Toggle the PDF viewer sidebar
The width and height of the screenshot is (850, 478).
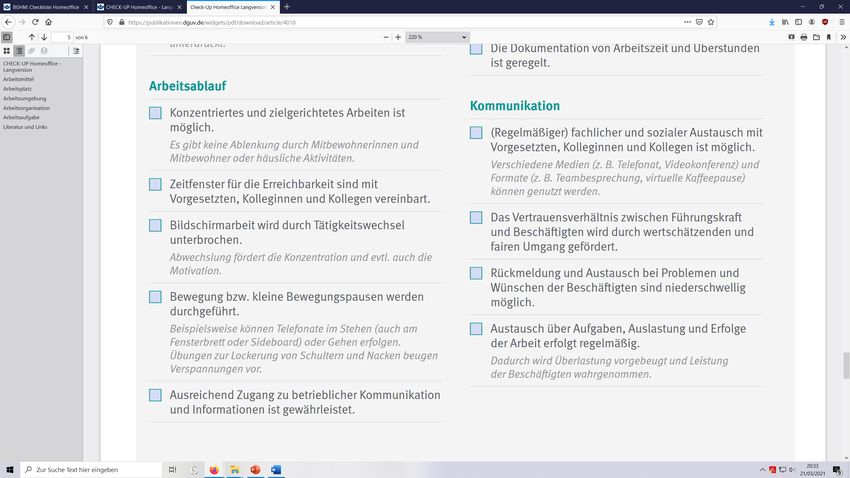click(7, 37)
